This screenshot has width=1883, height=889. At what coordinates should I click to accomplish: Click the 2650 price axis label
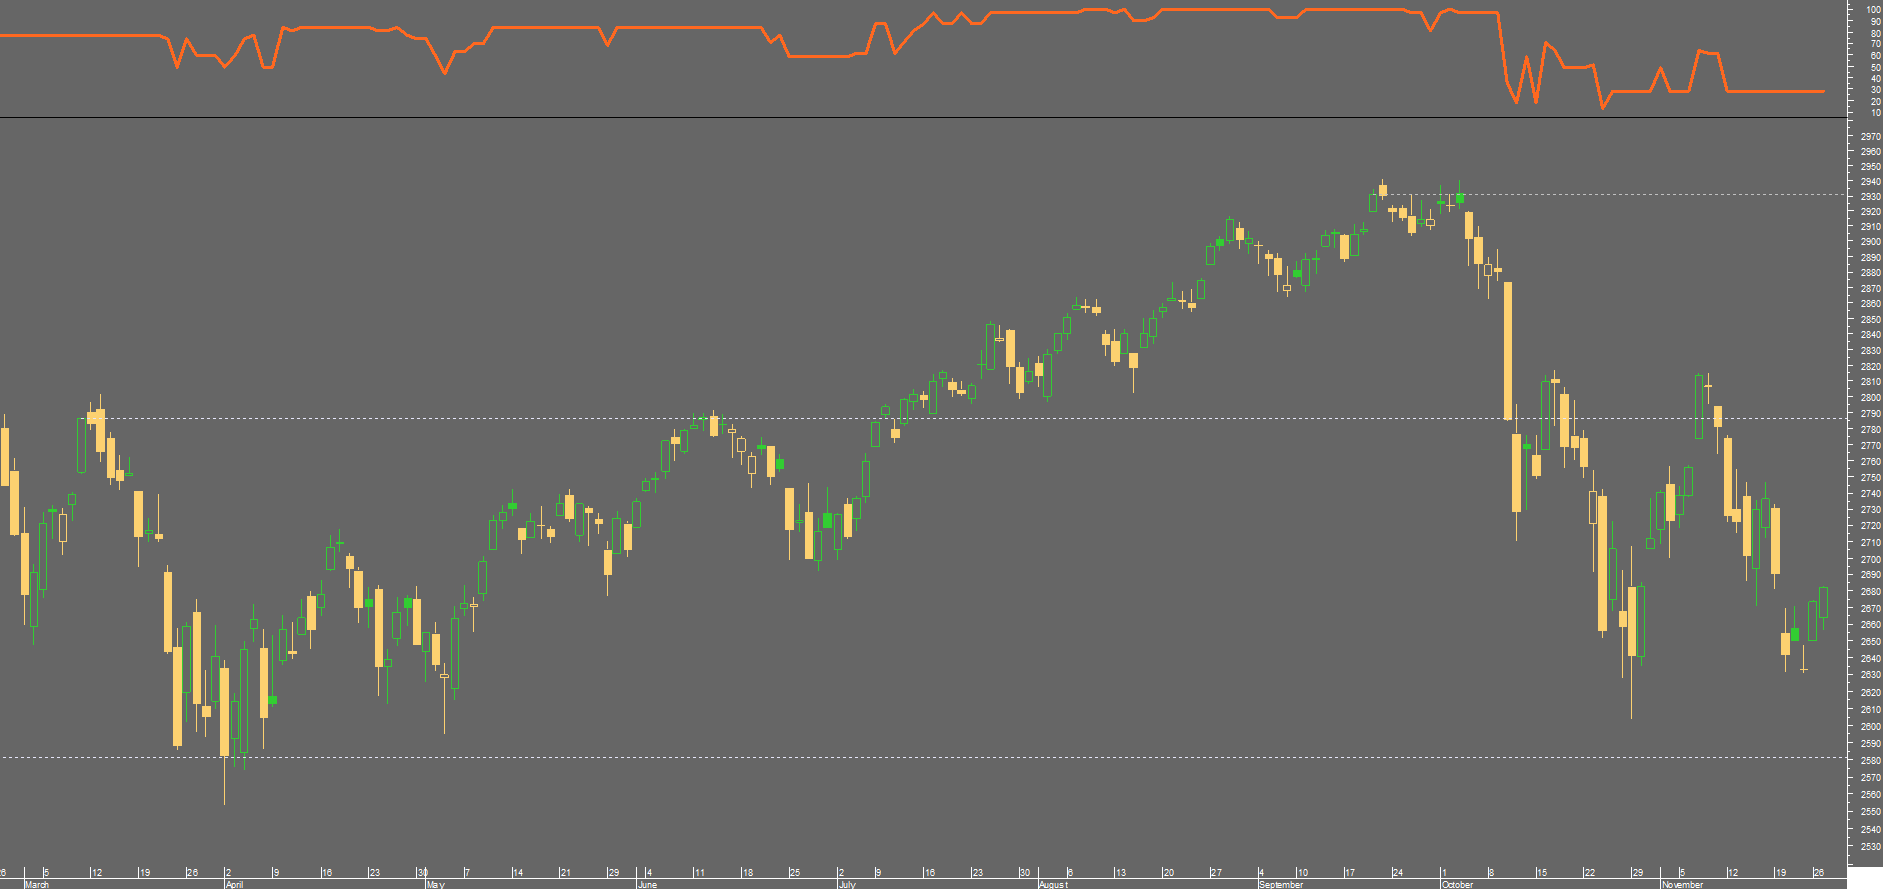[x=1870, y=642]
